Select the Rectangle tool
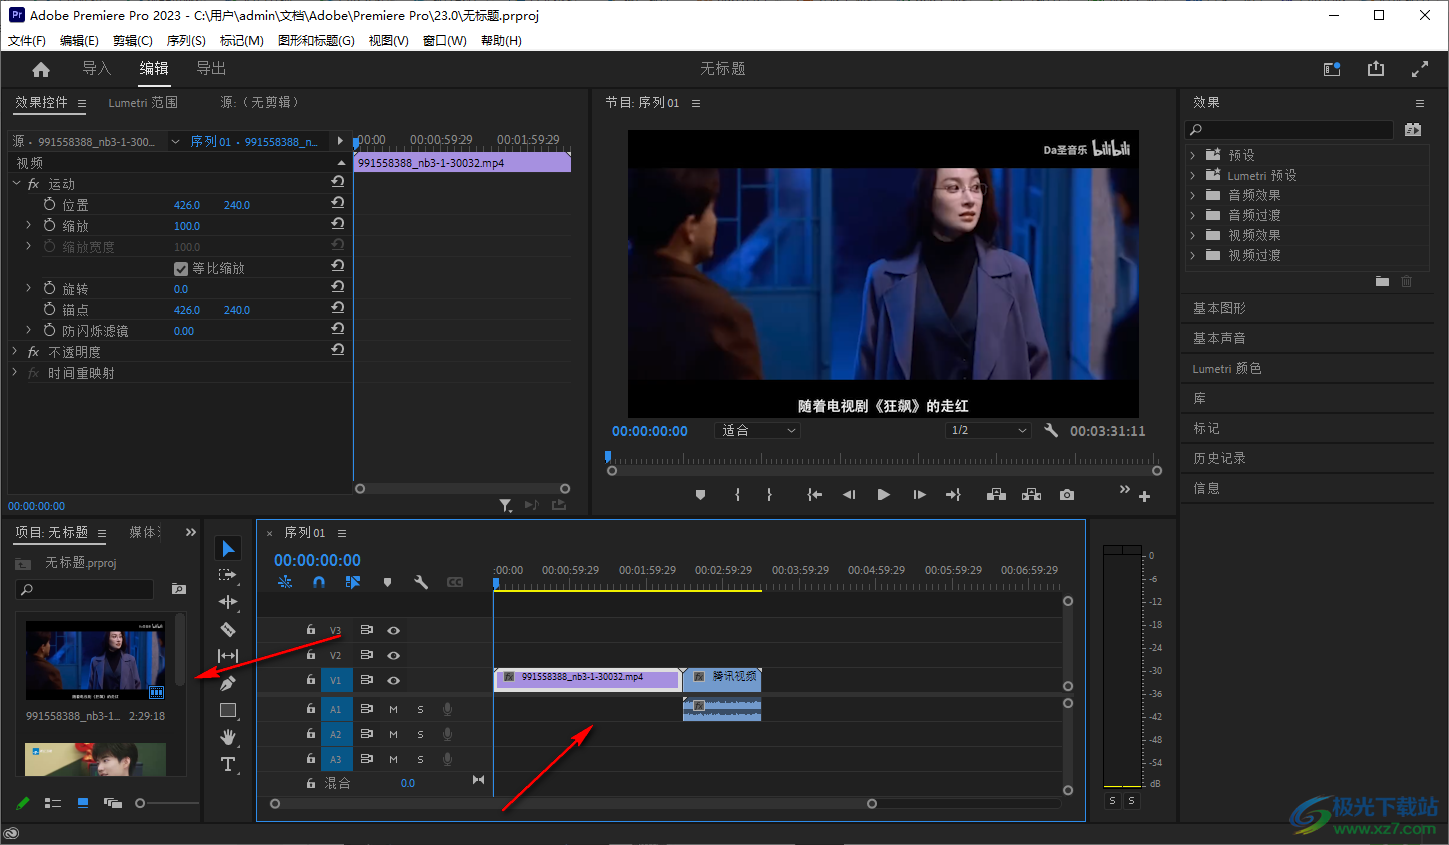This screenshot has width=1449, height=845. (228, 710)
